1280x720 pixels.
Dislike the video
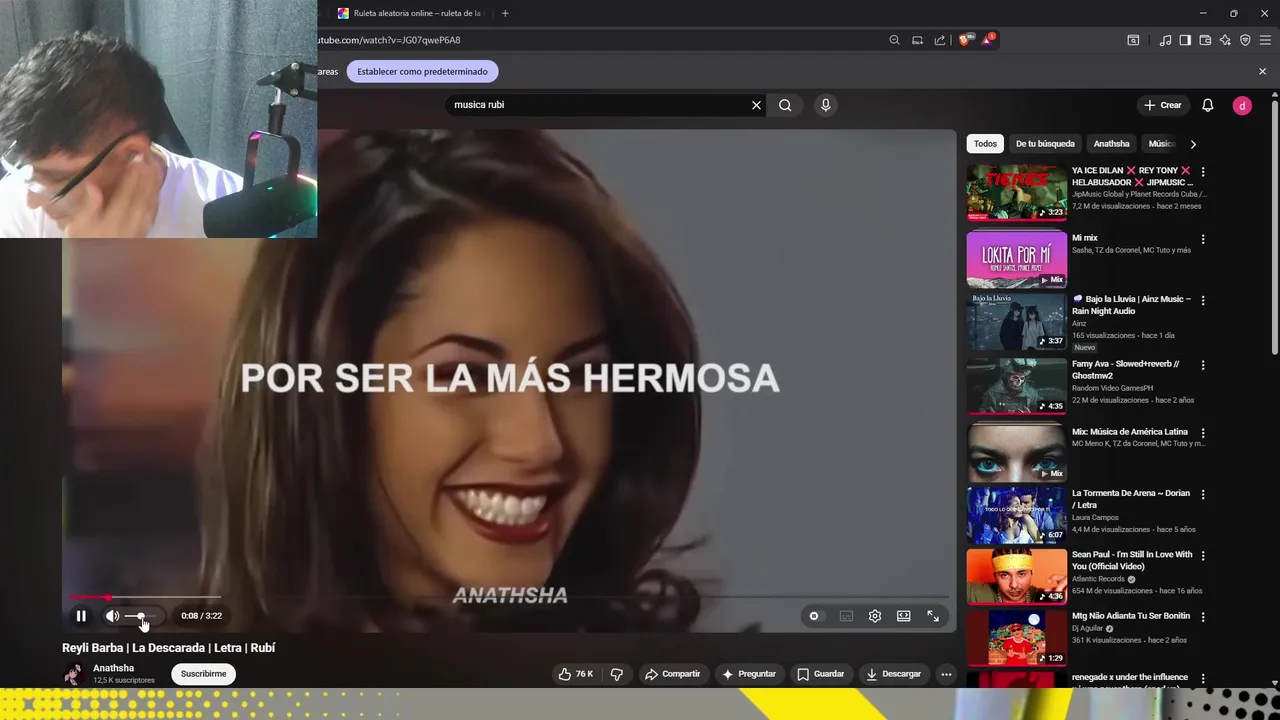point(617,674)
